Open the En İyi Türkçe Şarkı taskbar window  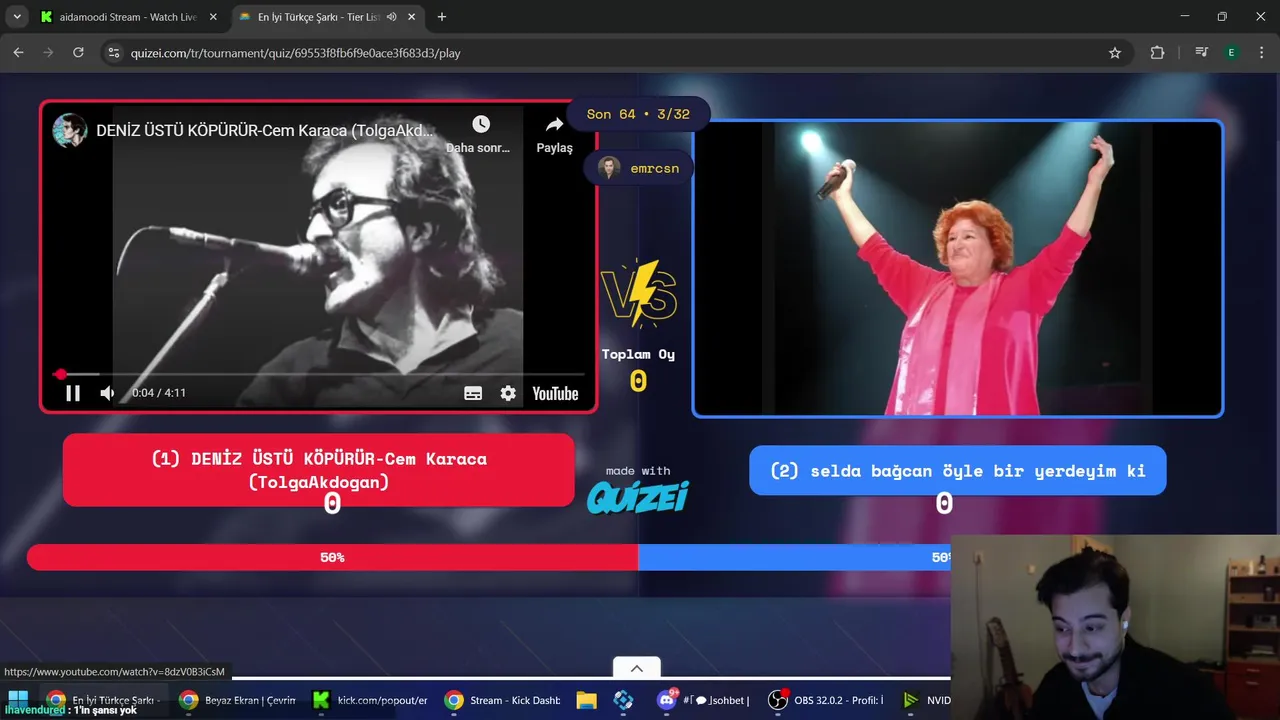tap(104, 700)
